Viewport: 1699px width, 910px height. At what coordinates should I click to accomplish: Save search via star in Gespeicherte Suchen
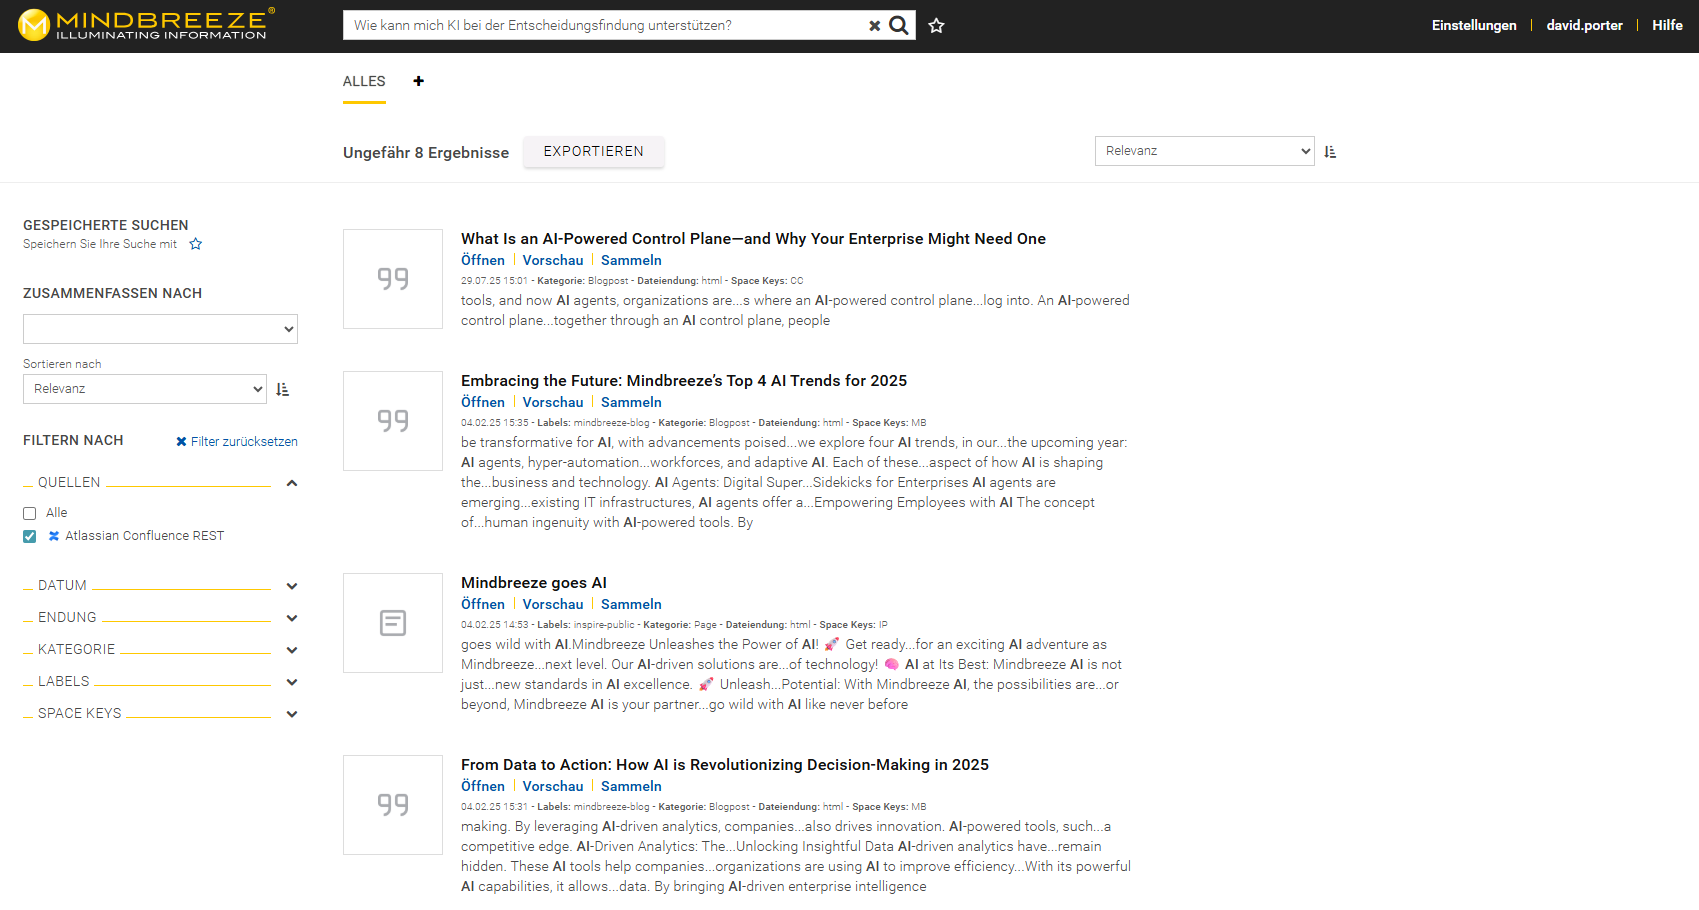196,244
